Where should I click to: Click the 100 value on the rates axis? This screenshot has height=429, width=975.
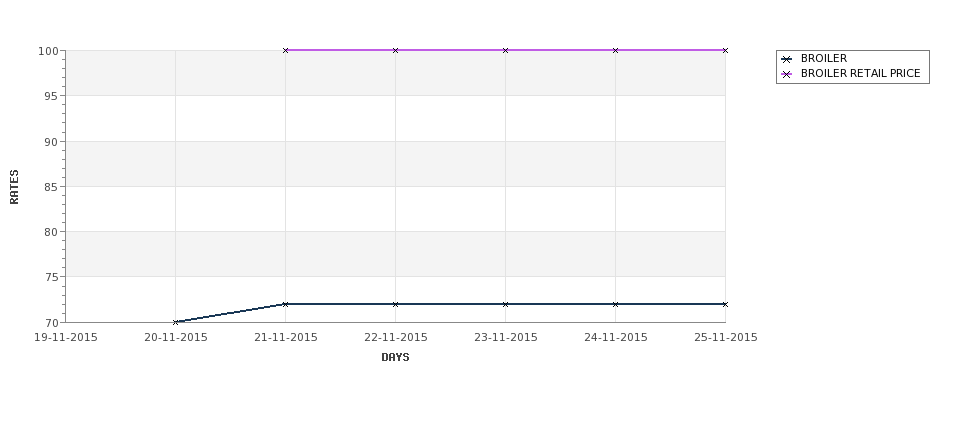pos(49,51)
